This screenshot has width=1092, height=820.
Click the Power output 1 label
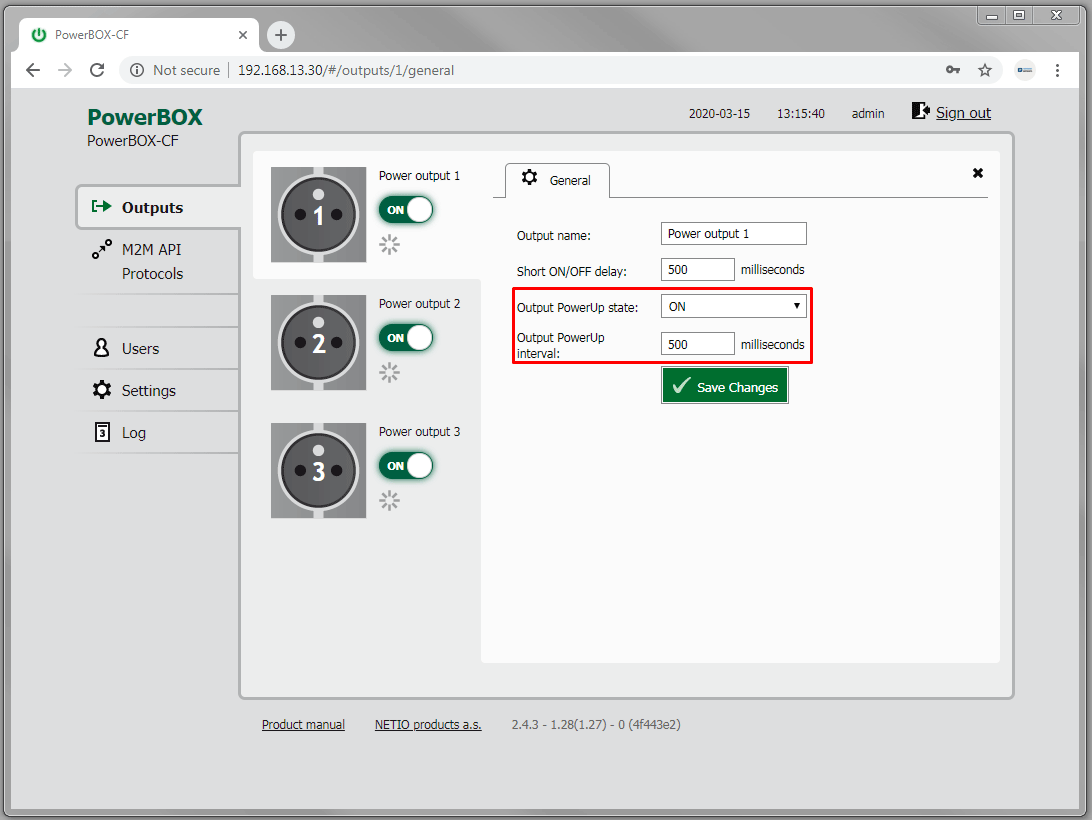pos(419,176)
